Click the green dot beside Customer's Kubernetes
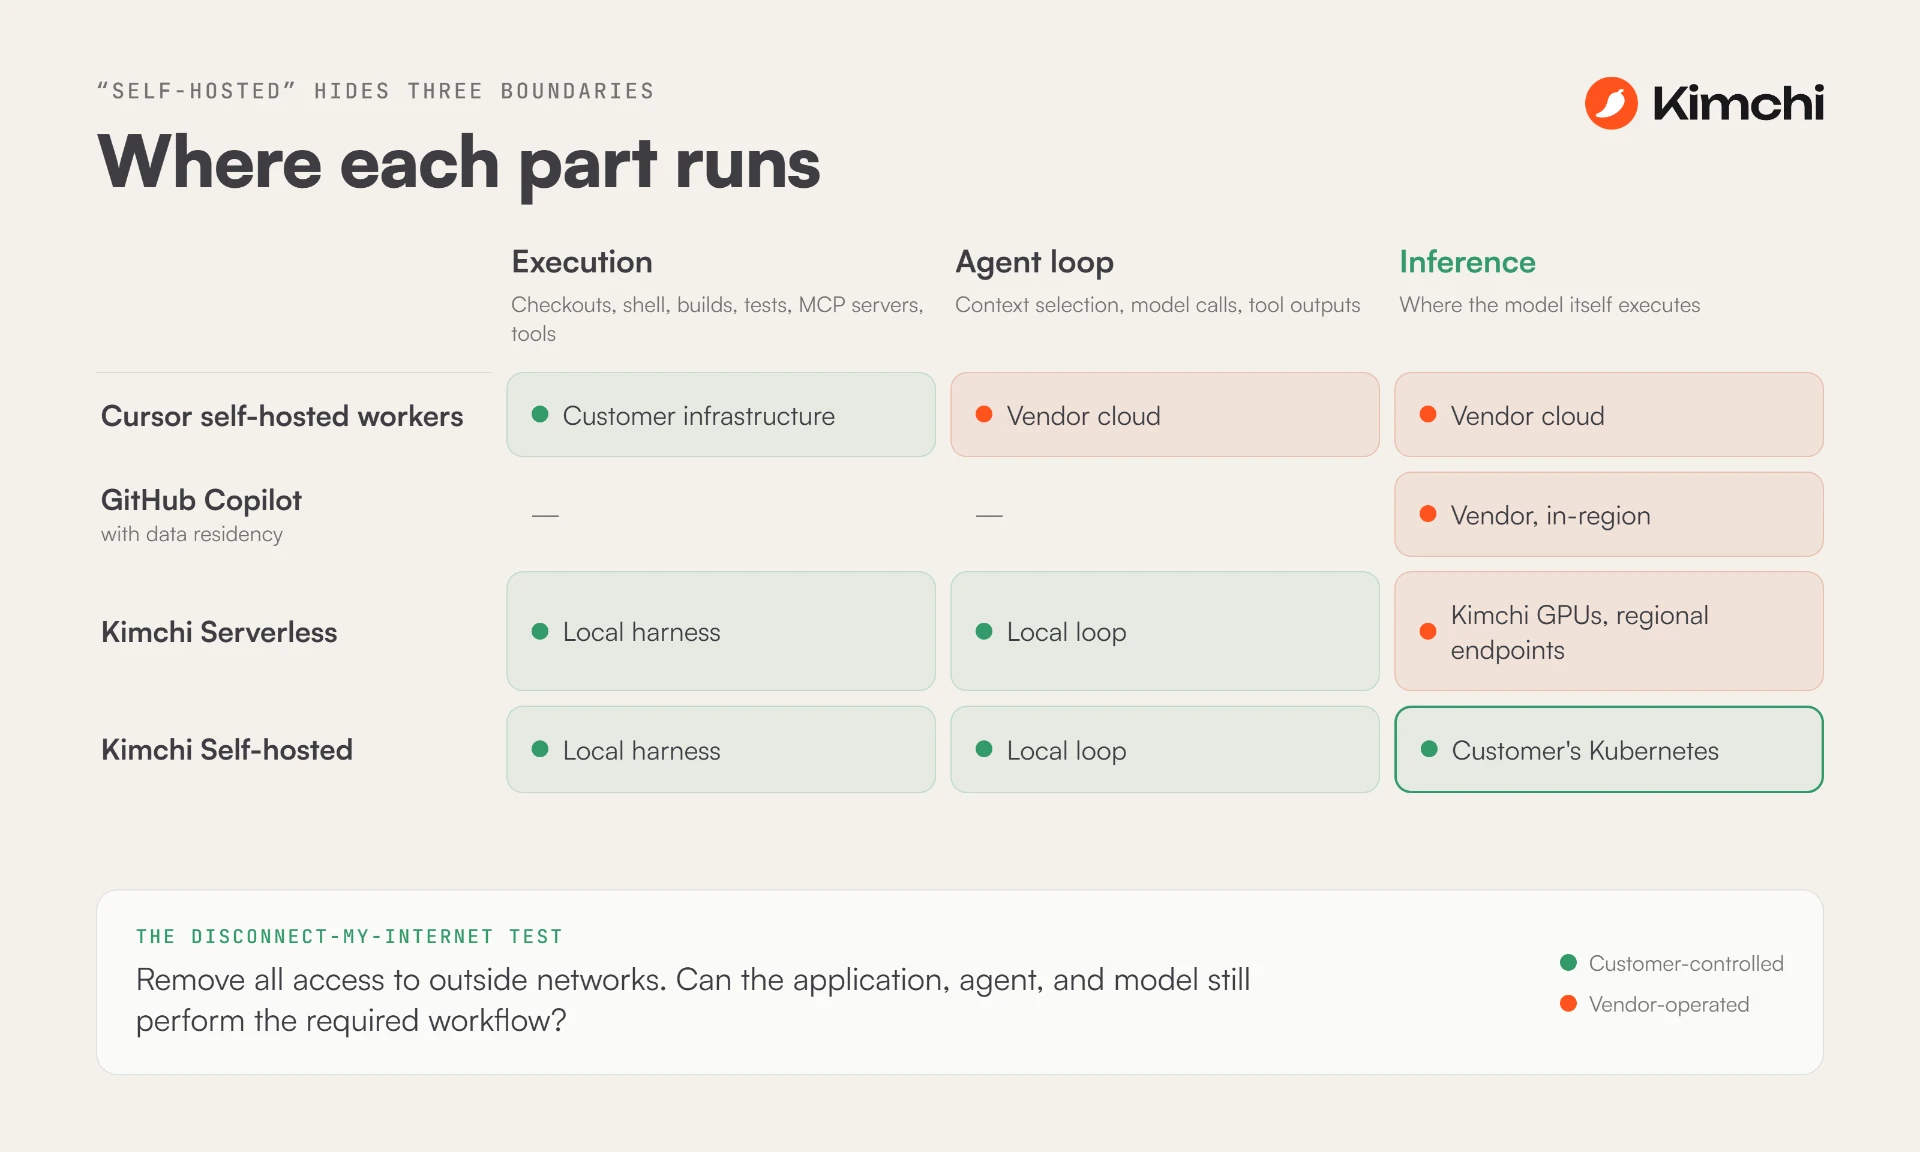The width and height of the screenshot is (1920, 1152). [x=1429, y=749]
